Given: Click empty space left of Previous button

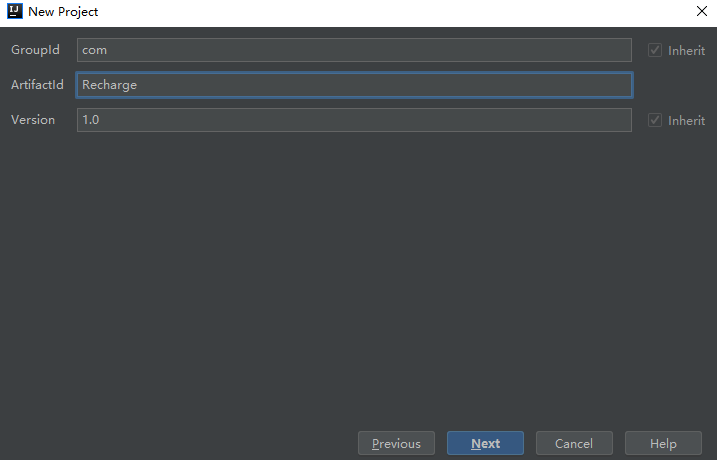Looking at the screenshot, I should coord(180,443).
